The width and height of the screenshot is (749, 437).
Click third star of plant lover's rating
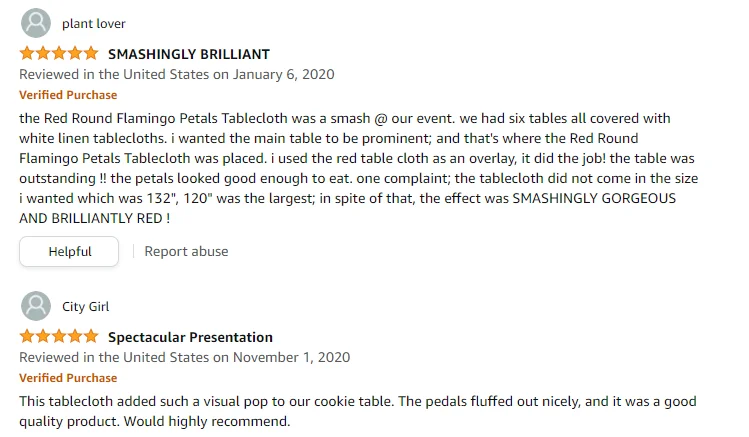click(59, 54)
